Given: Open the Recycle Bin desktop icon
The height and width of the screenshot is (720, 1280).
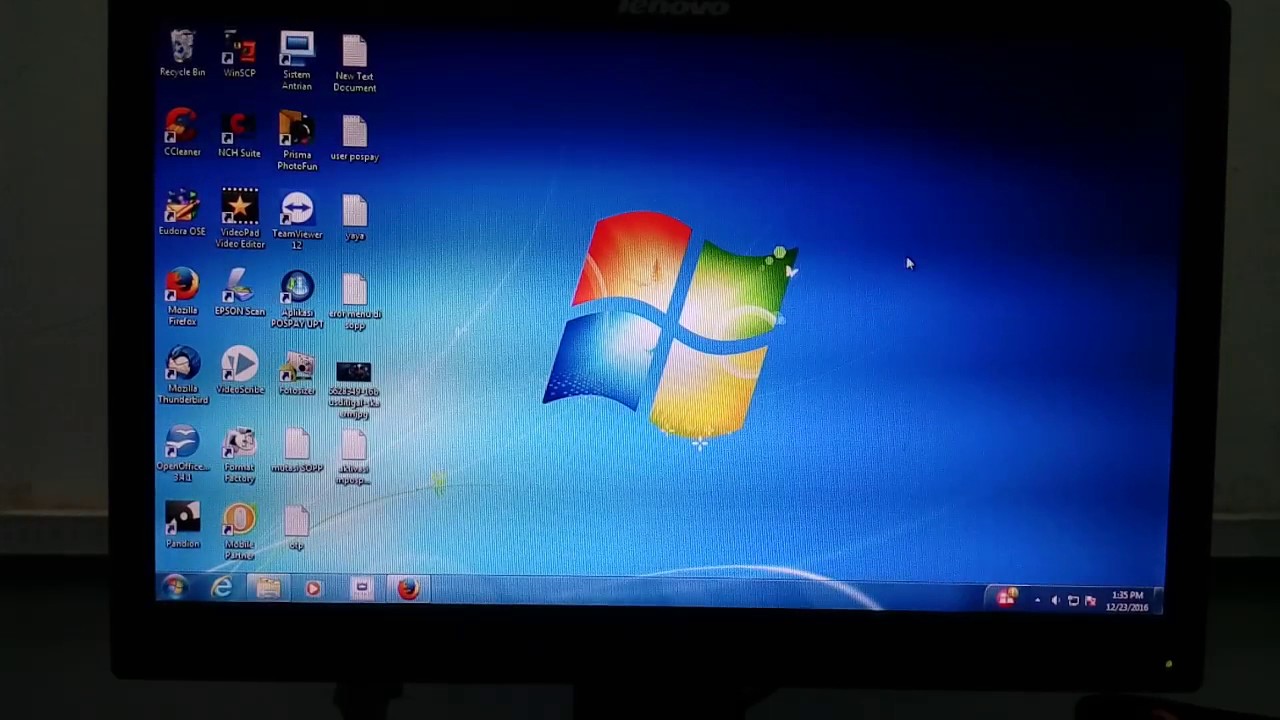Looking at the screenshot, I should point(182,54).
